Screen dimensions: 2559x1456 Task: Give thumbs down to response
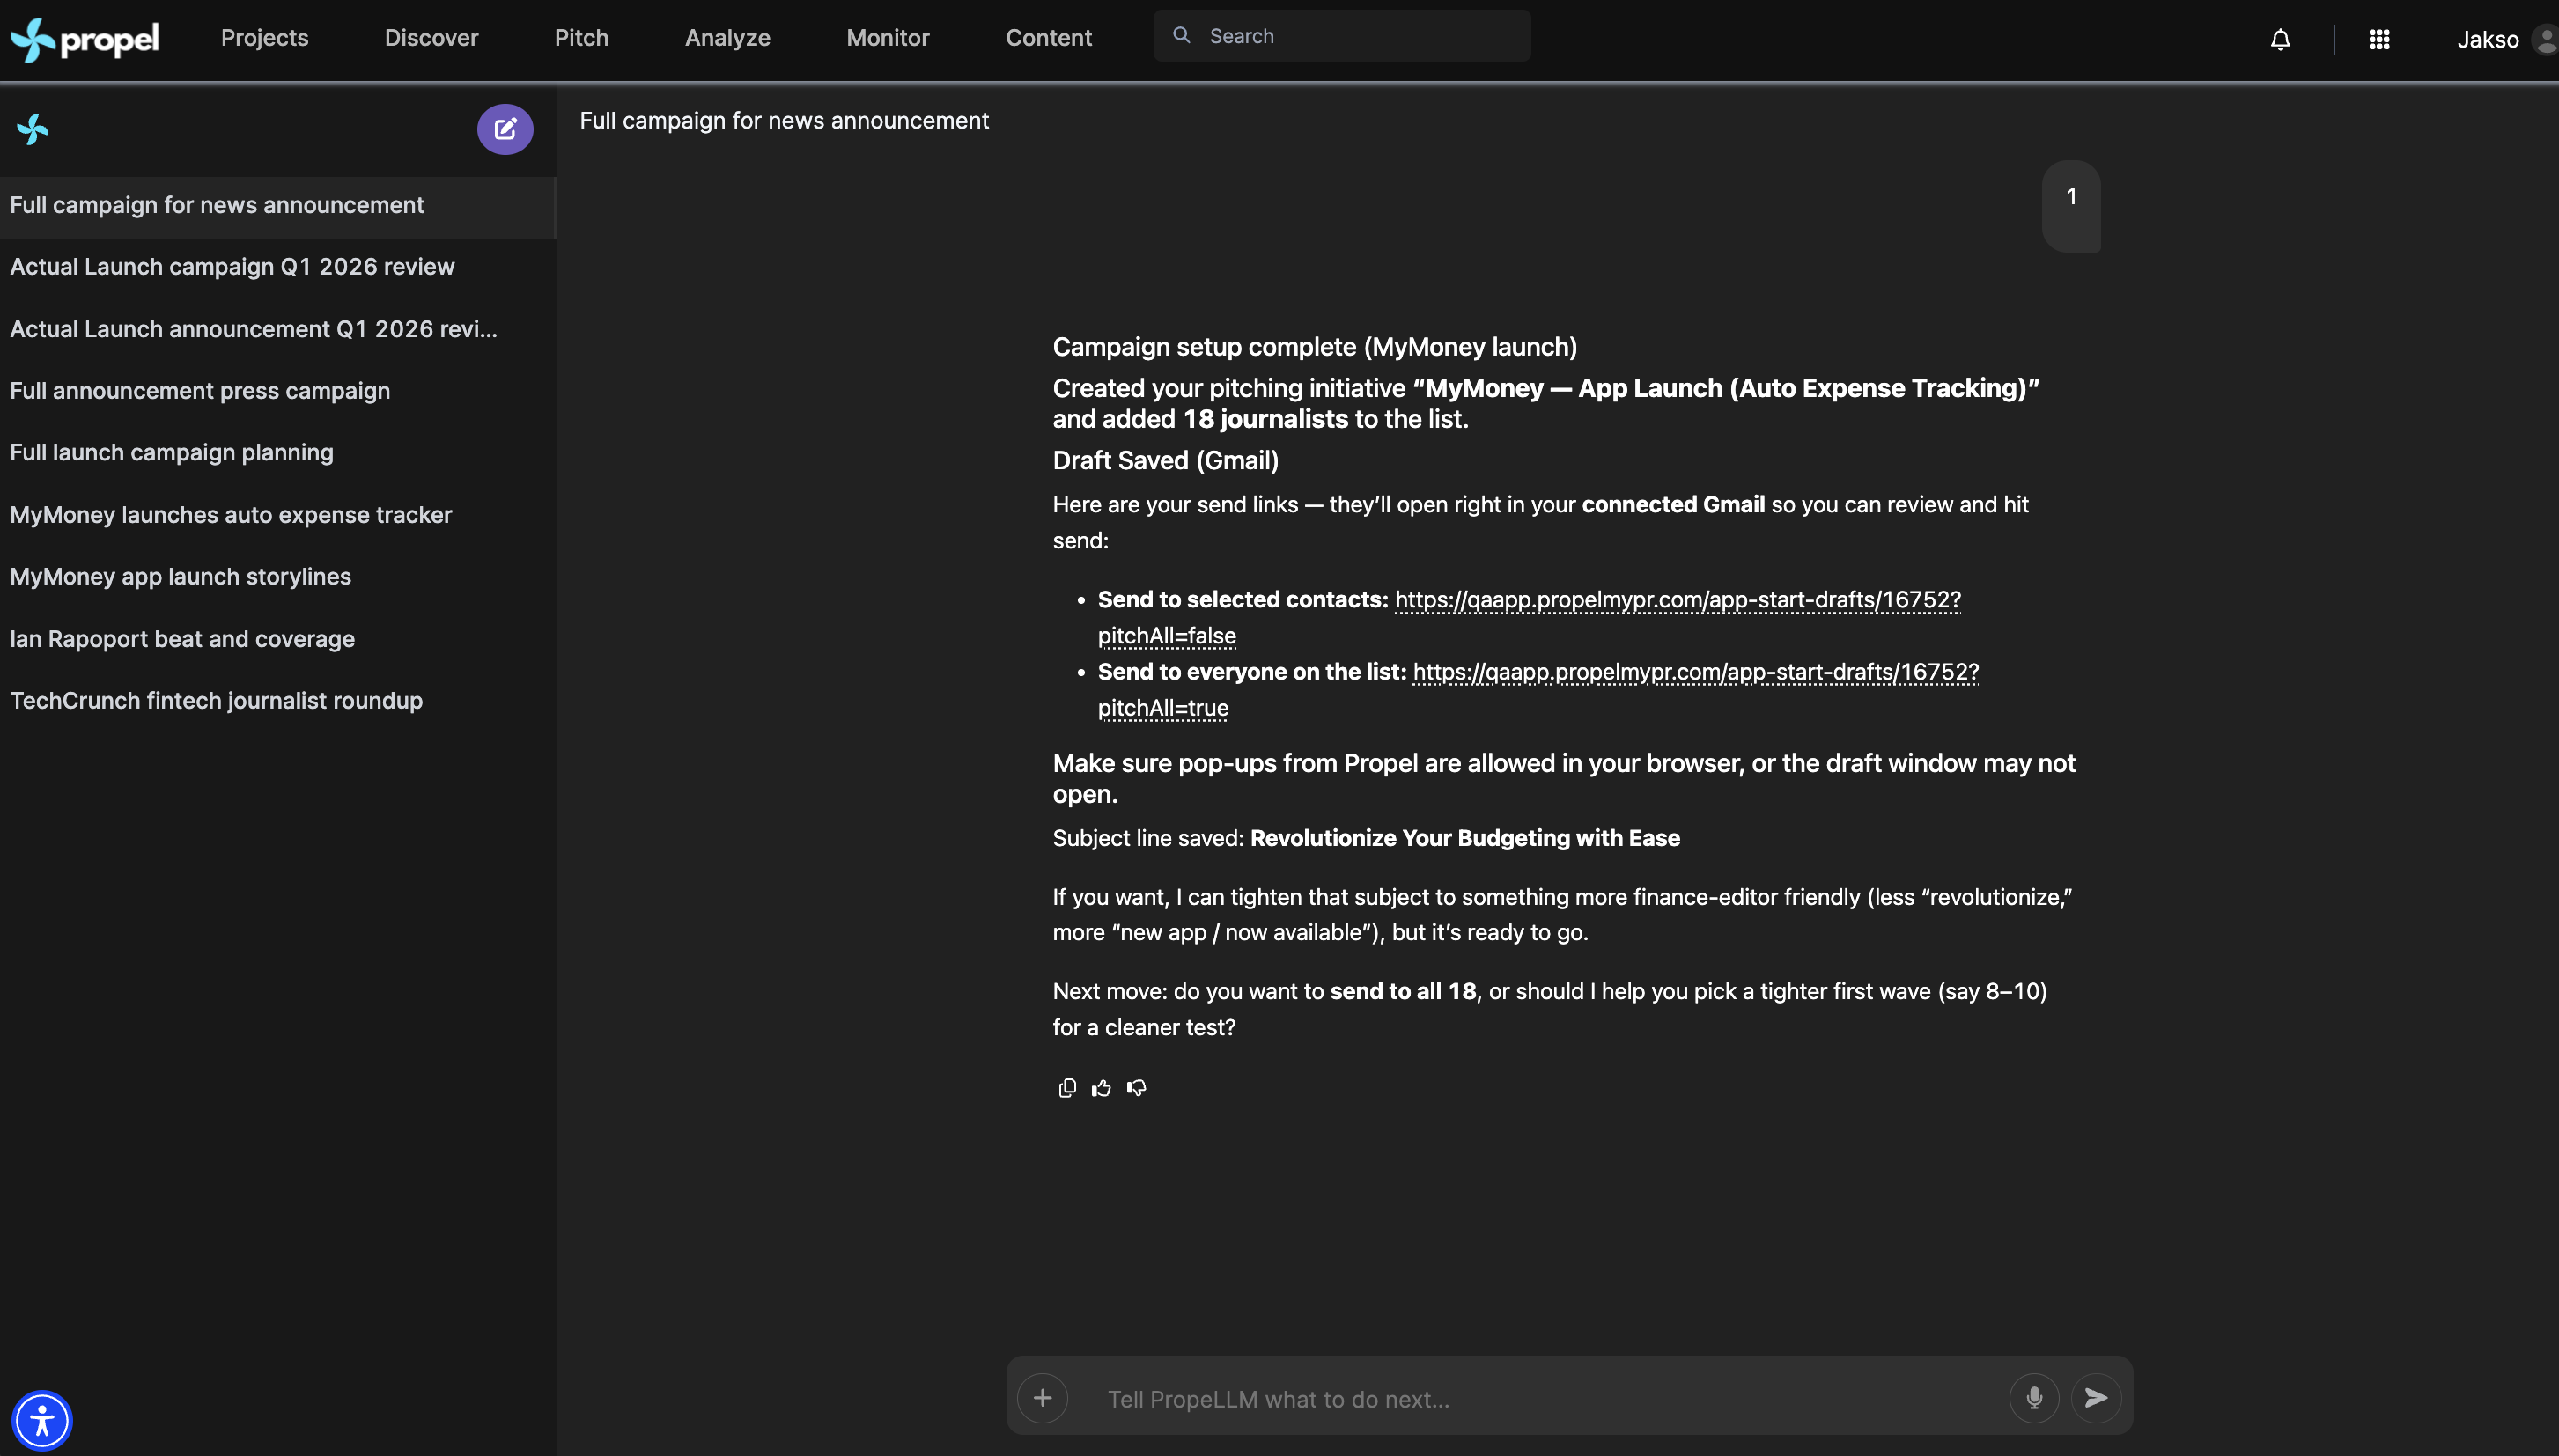[1136, 1088]
